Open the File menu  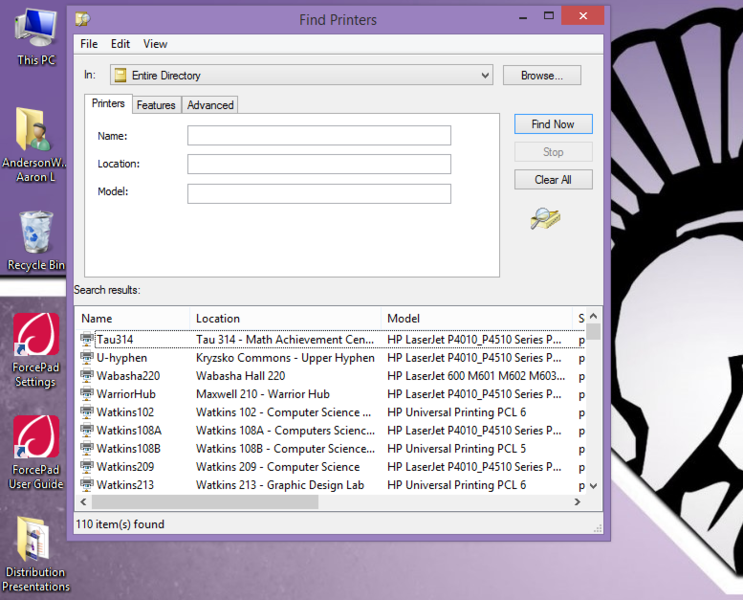tap(89, 44)
